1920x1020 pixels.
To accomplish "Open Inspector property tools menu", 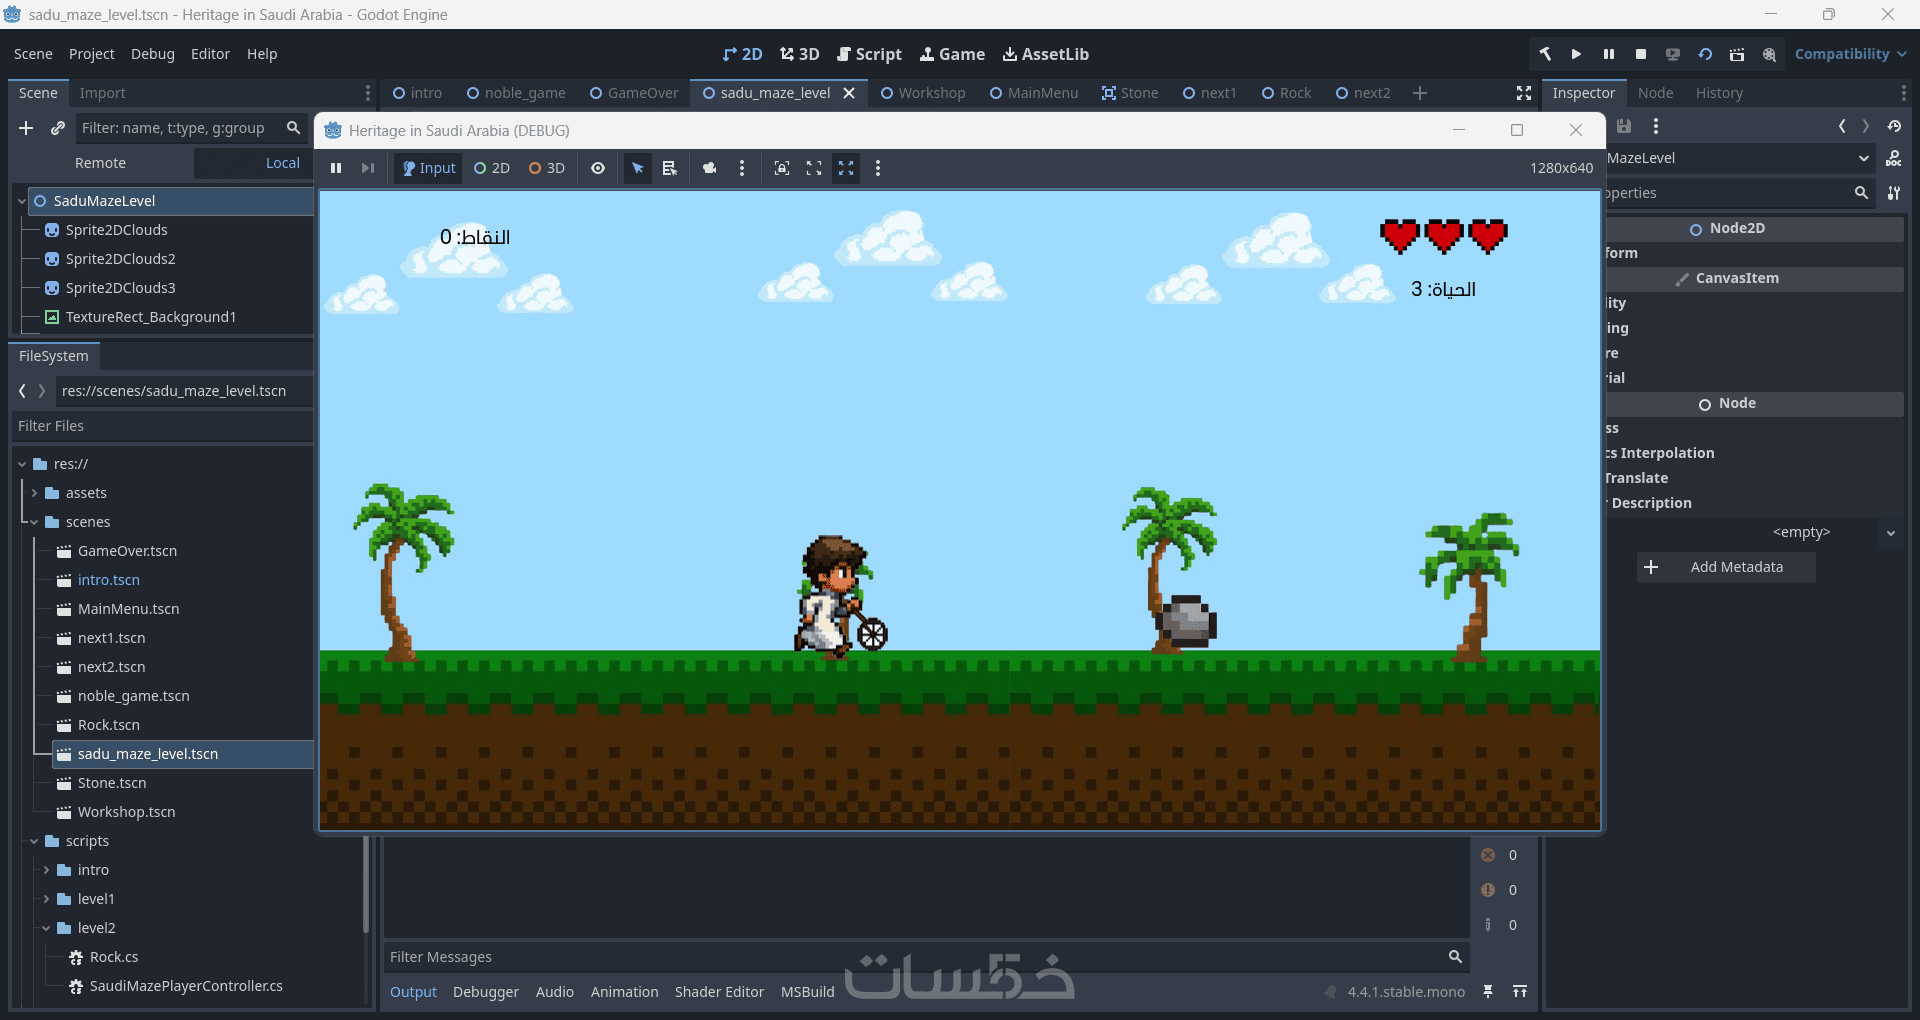I will [x=1894, y=193].
